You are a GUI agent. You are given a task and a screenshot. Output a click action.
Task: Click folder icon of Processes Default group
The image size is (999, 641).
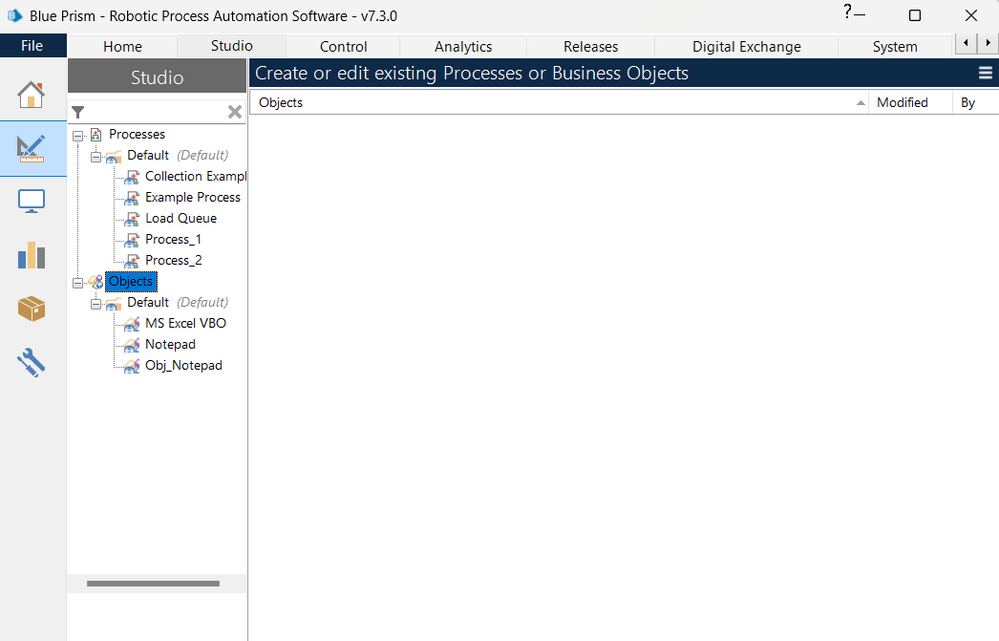[113, 156]
